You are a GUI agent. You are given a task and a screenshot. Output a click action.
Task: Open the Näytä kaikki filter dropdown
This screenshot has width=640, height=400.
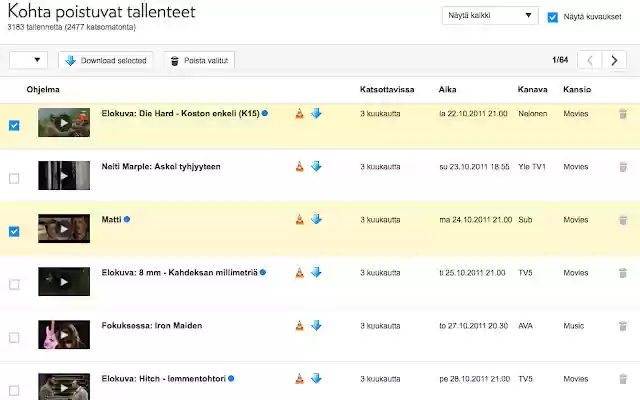(490, 16)
